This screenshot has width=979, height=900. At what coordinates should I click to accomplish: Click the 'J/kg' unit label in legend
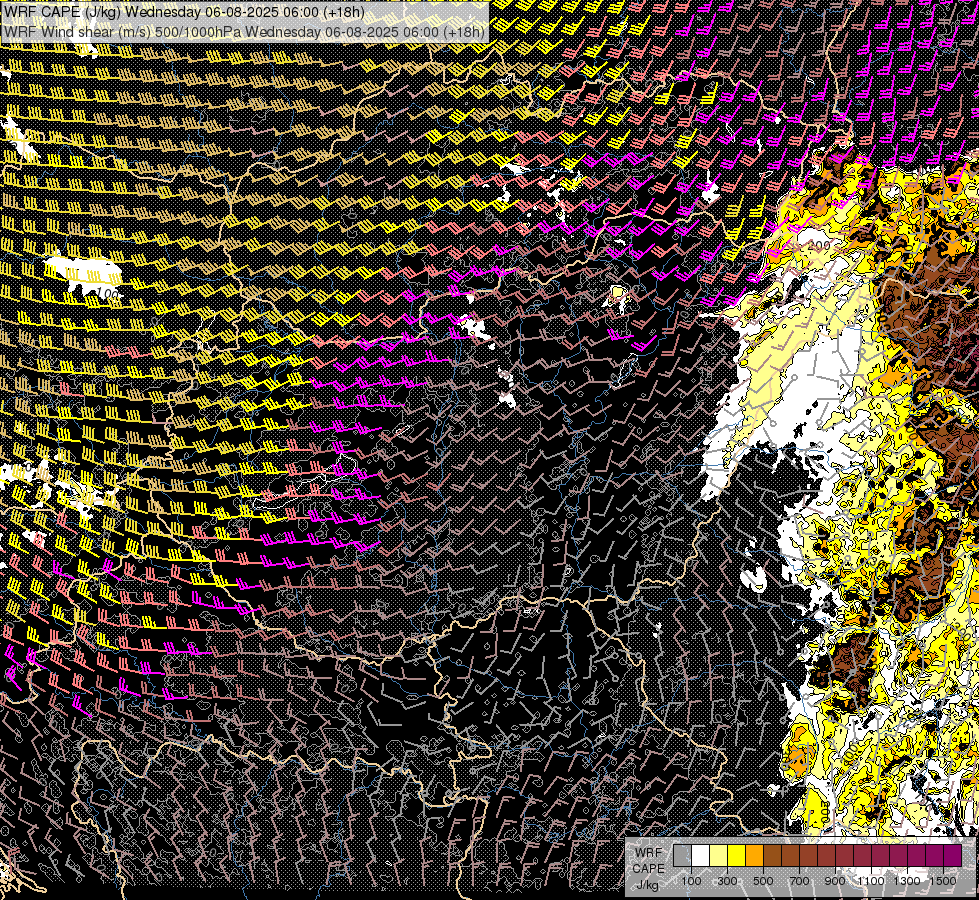(648, 885)
